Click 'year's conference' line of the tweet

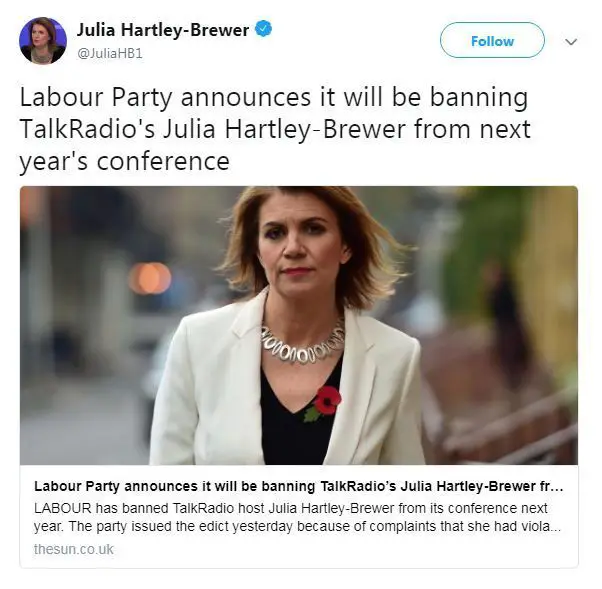pos(124,162)
